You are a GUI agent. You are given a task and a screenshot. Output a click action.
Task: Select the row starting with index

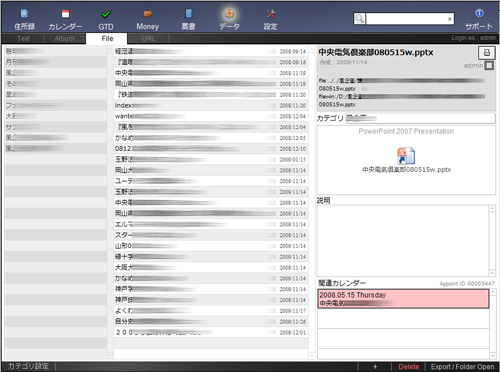point(211,105)
